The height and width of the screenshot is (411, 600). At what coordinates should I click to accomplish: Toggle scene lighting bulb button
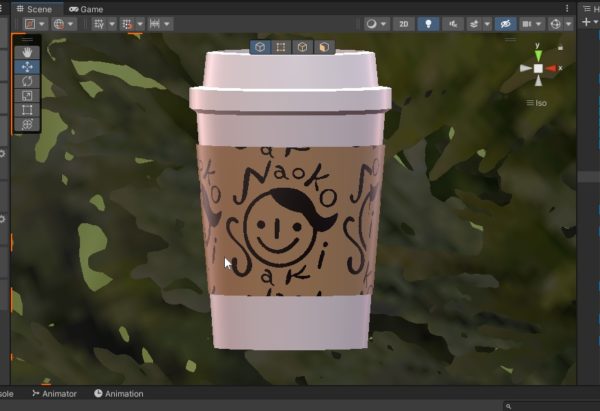429,23
